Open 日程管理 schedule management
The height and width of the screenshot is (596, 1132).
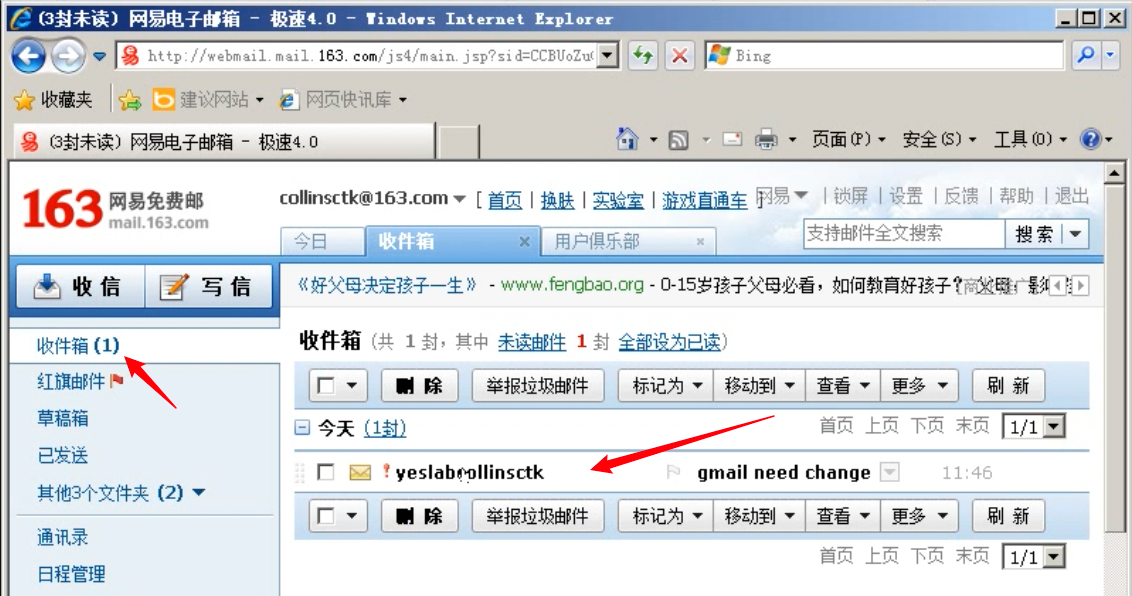71,574
